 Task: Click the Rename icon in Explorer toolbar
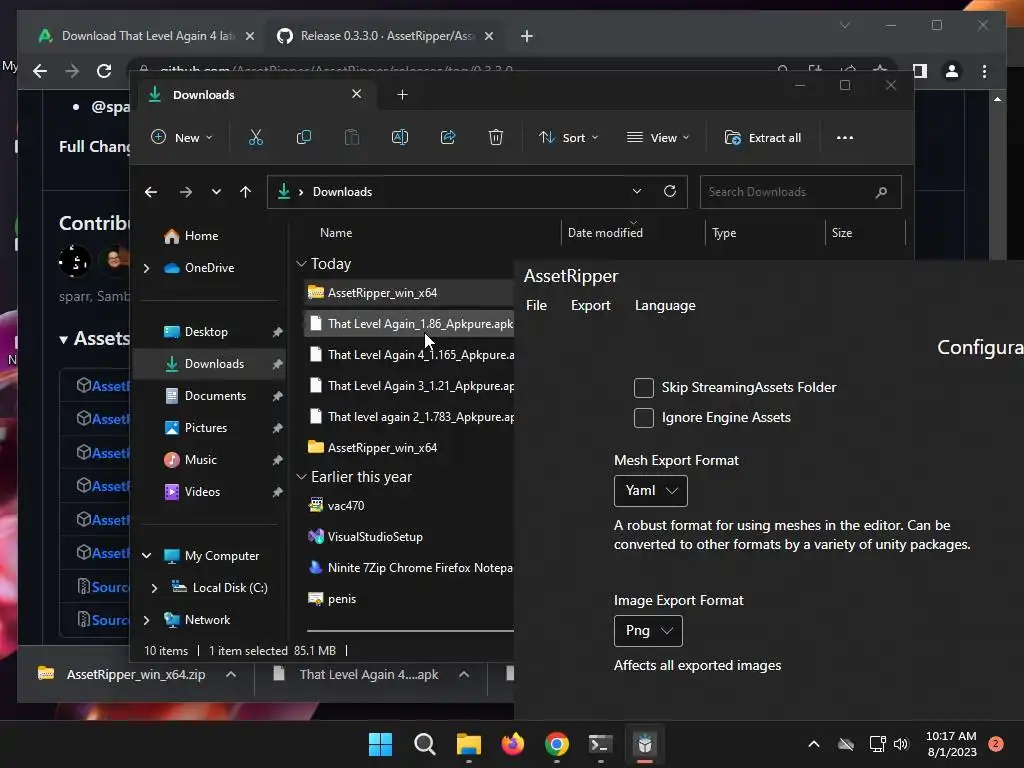[400, 137]
